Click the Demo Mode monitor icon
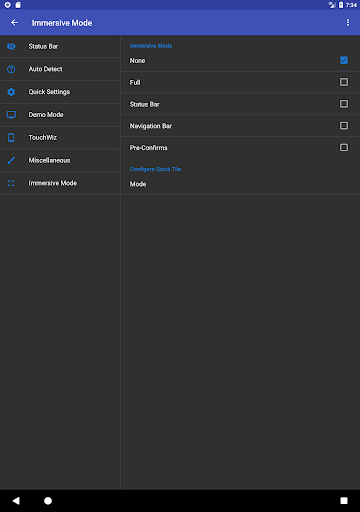The height and width of the screenshot is (512, 360). tap(11, 115)
